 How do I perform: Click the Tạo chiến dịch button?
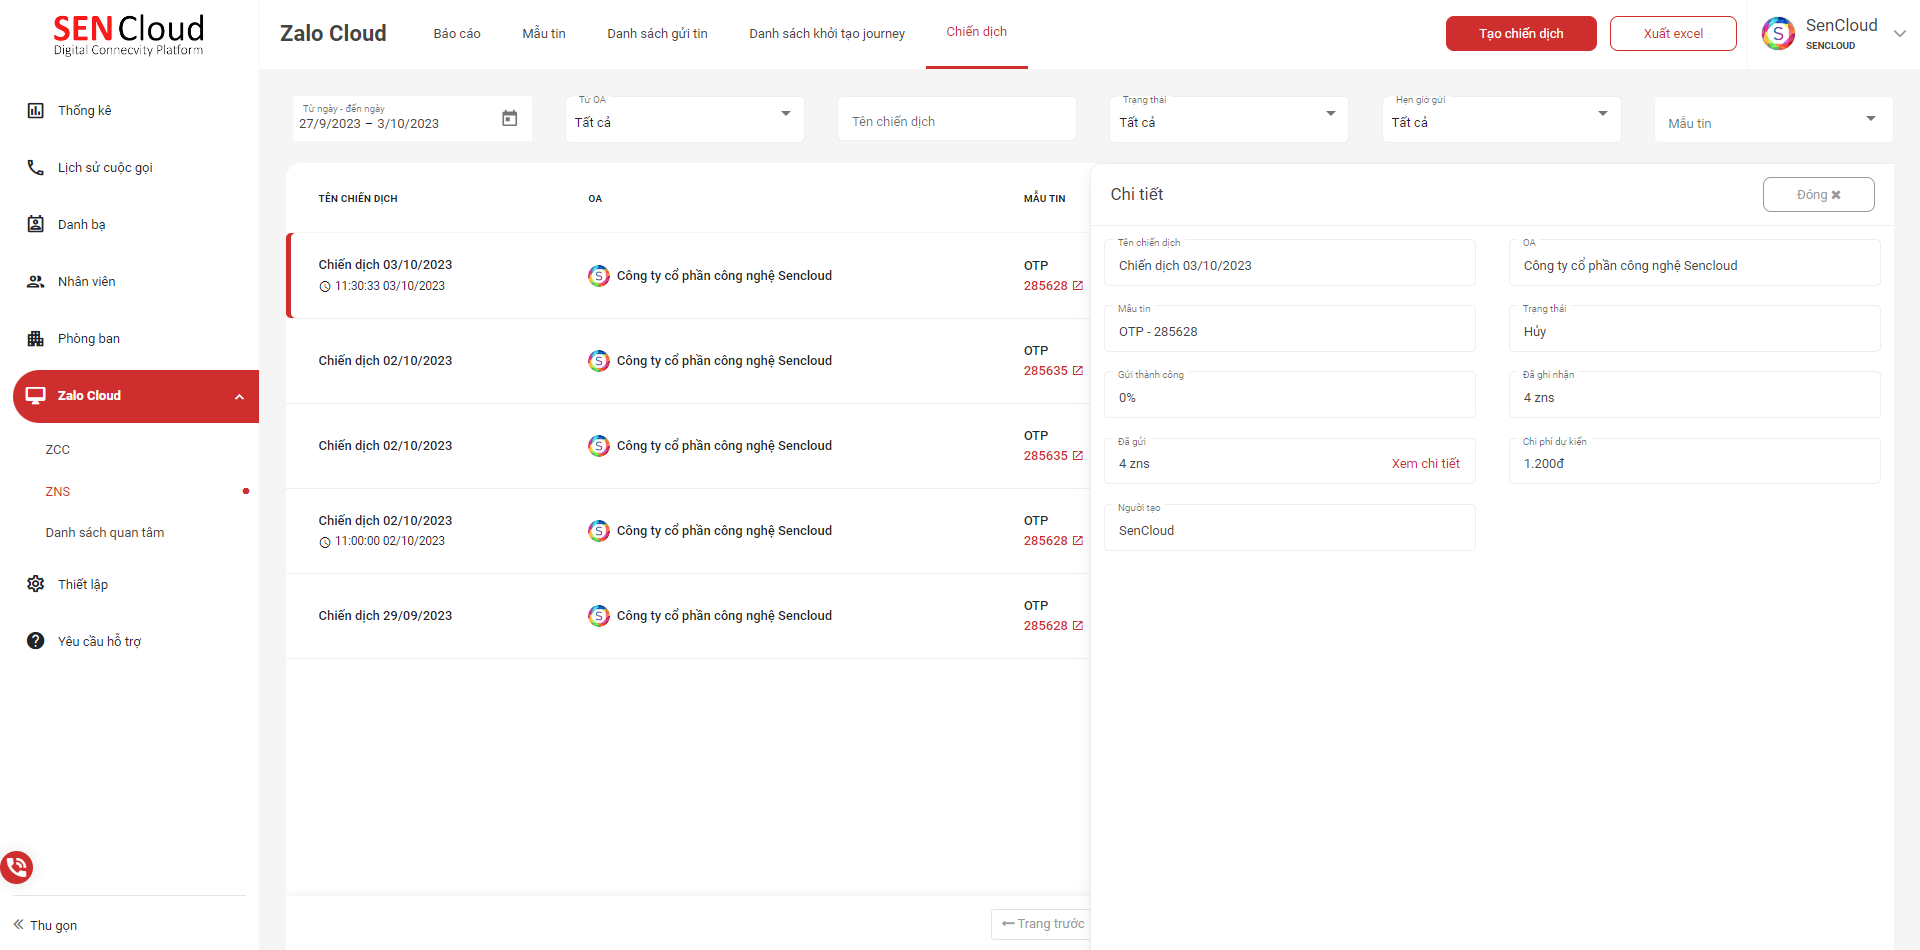pyautogui.click(x=1520, y=34)
